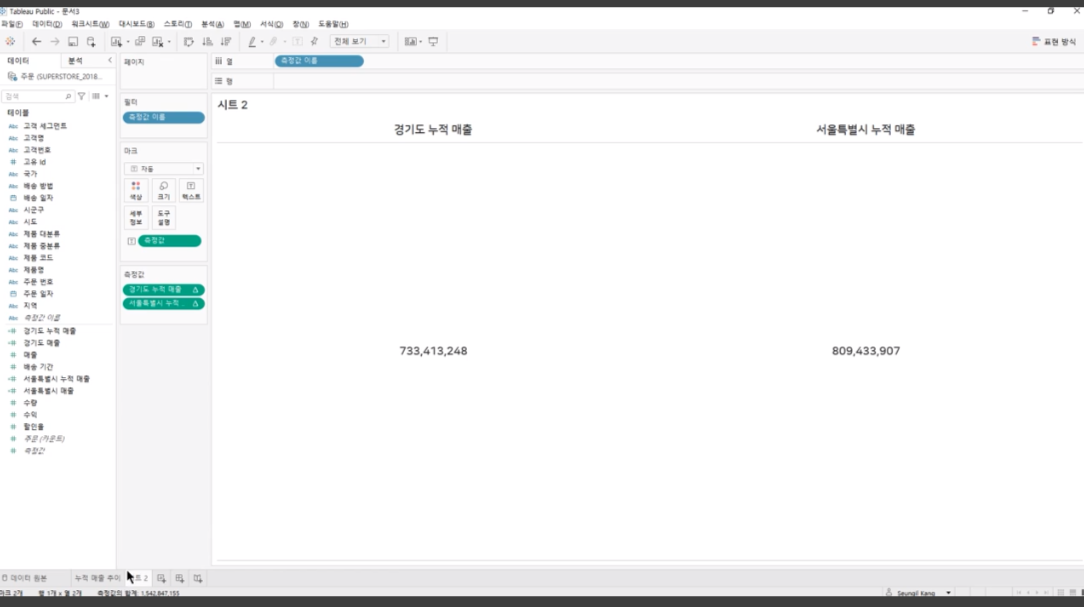Click the 텍스트 text mark card

coord(191,191)
